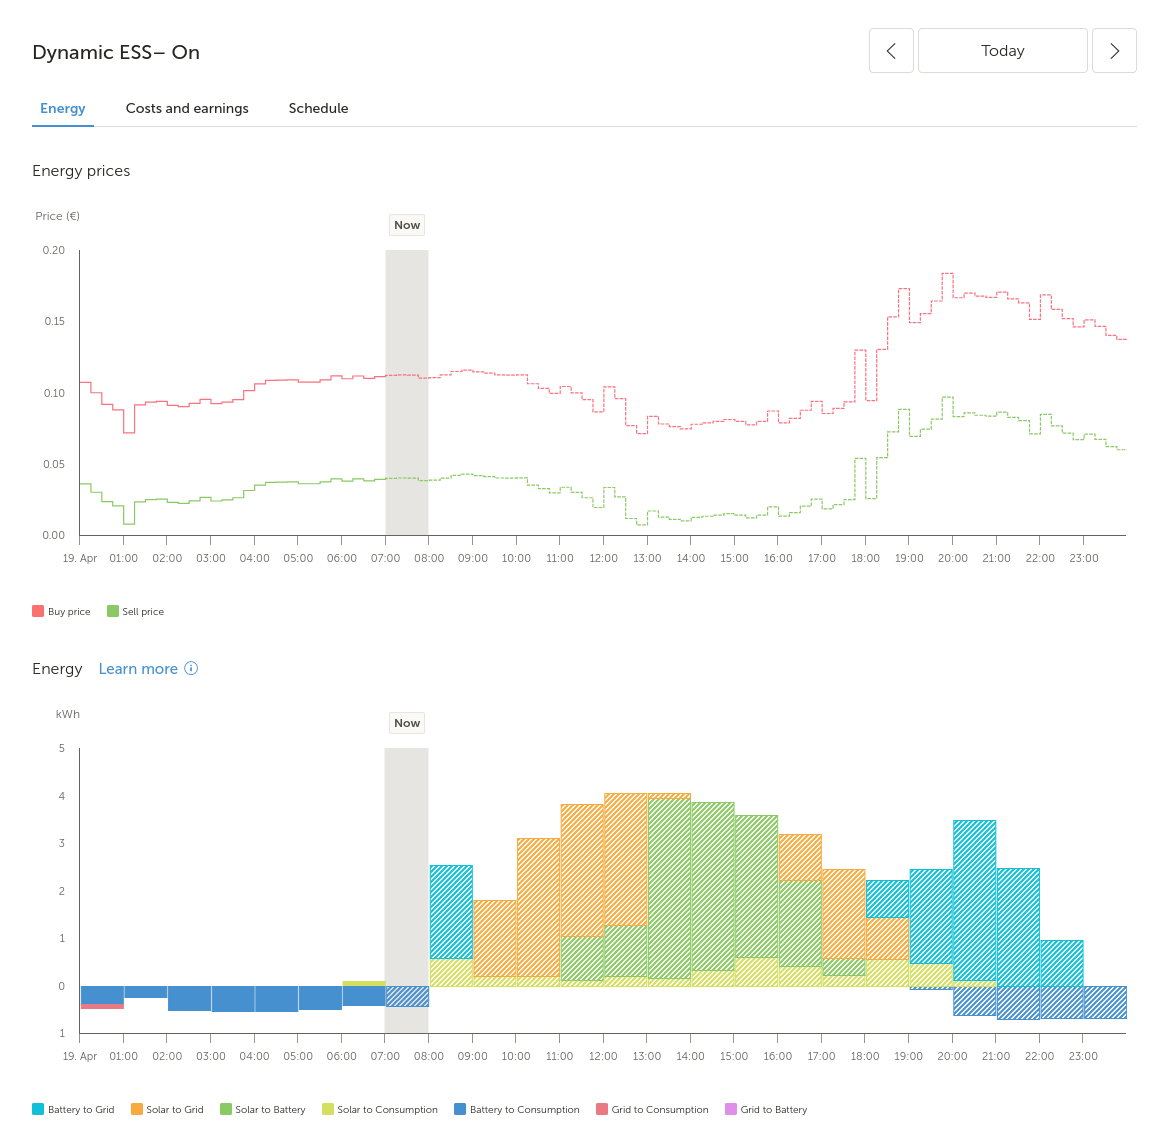The width and height of the screenshot is (1153, 1132).
Task: Go to next day with right arrow
Action: 1114,51
